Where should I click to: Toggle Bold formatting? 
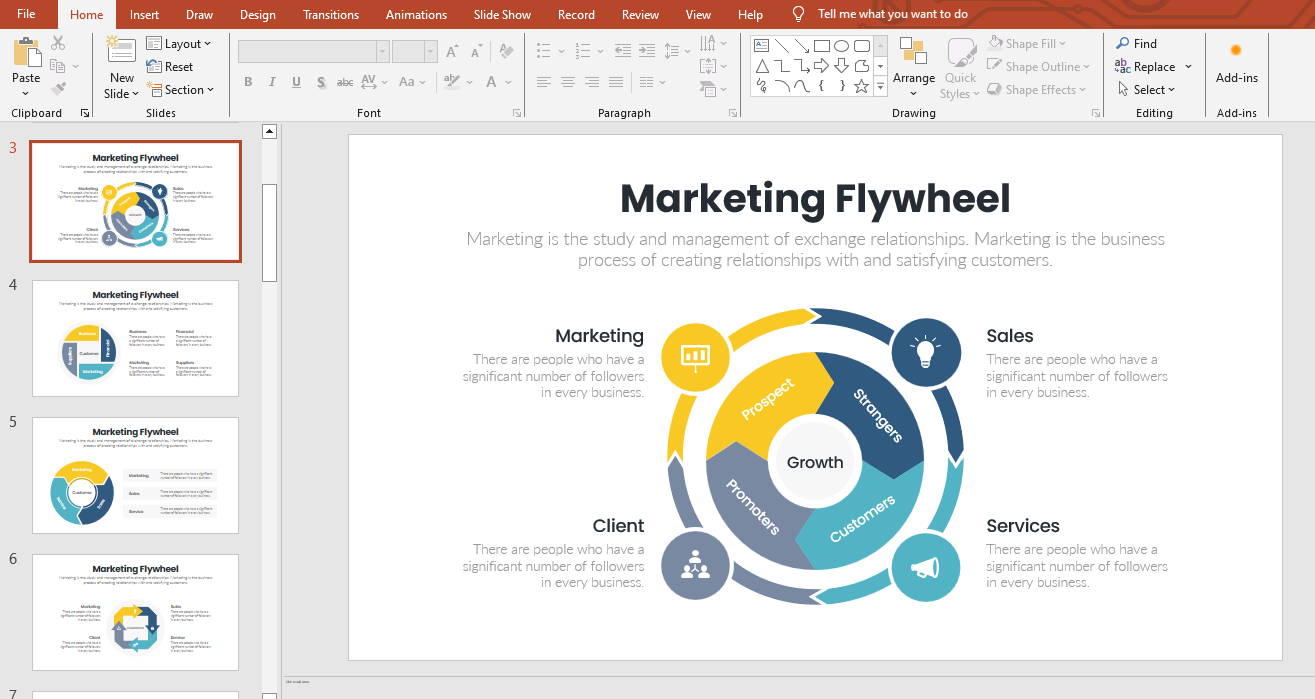[248, 82]
